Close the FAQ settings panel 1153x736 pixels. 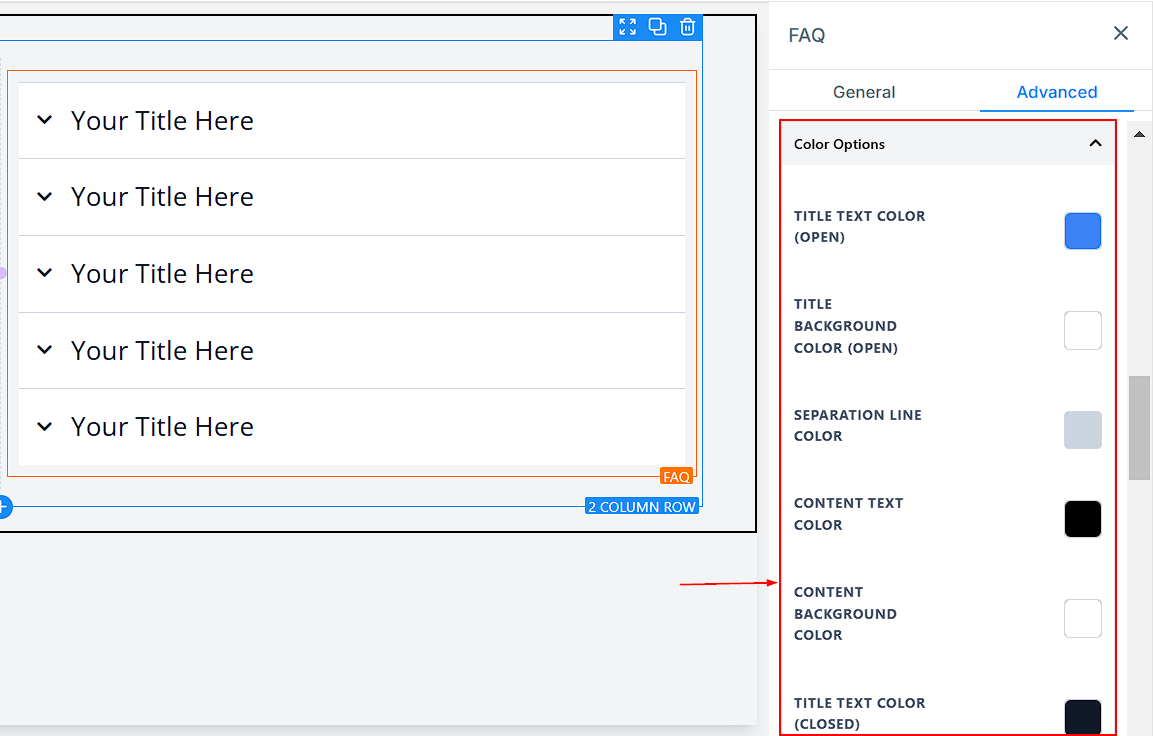tap(1120, 34)
